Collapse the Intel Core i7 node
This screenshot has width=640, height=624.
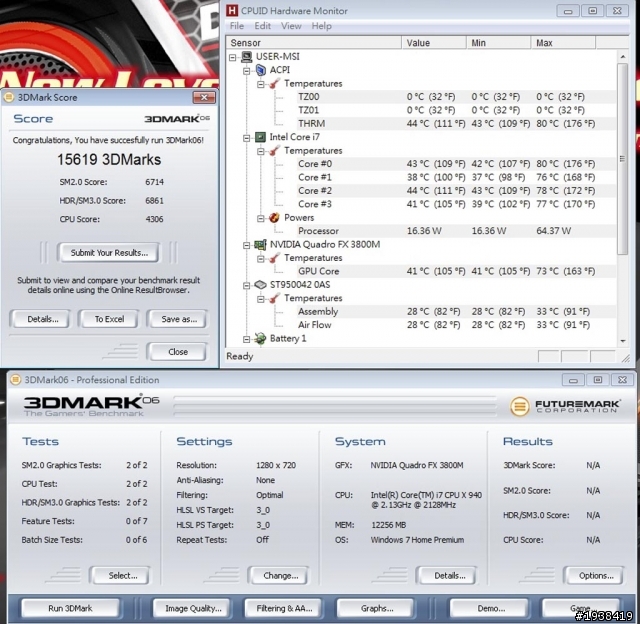pos(247,138)
